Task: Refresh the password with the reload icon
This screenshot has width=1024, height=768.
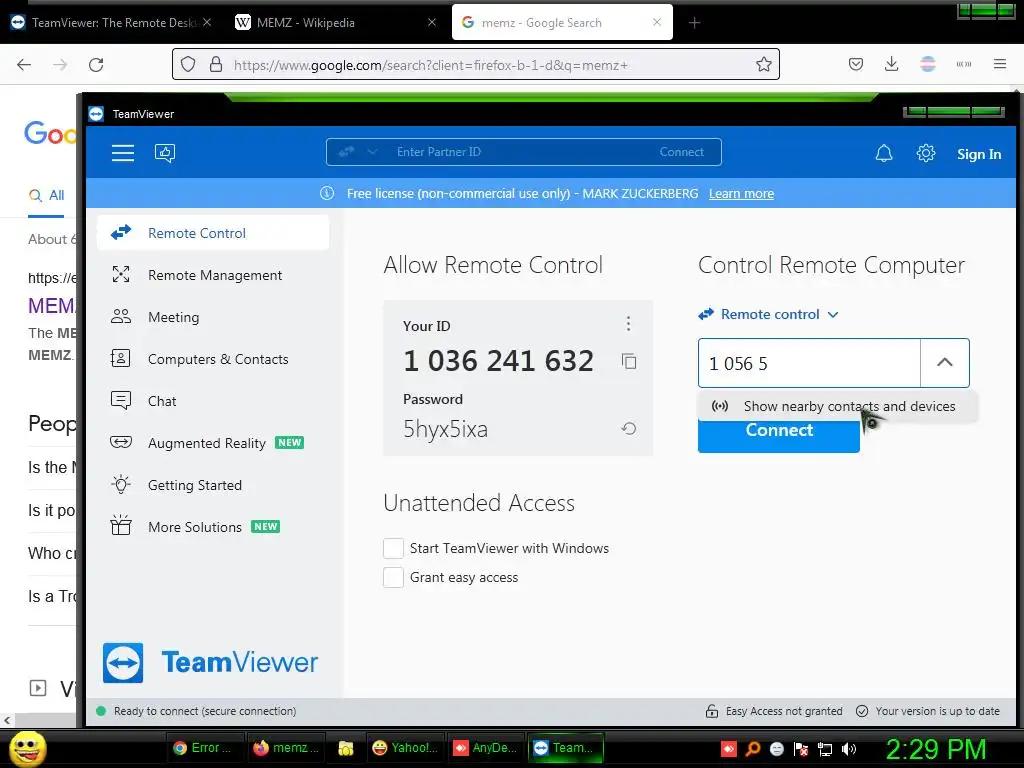Action: point(628,429)
